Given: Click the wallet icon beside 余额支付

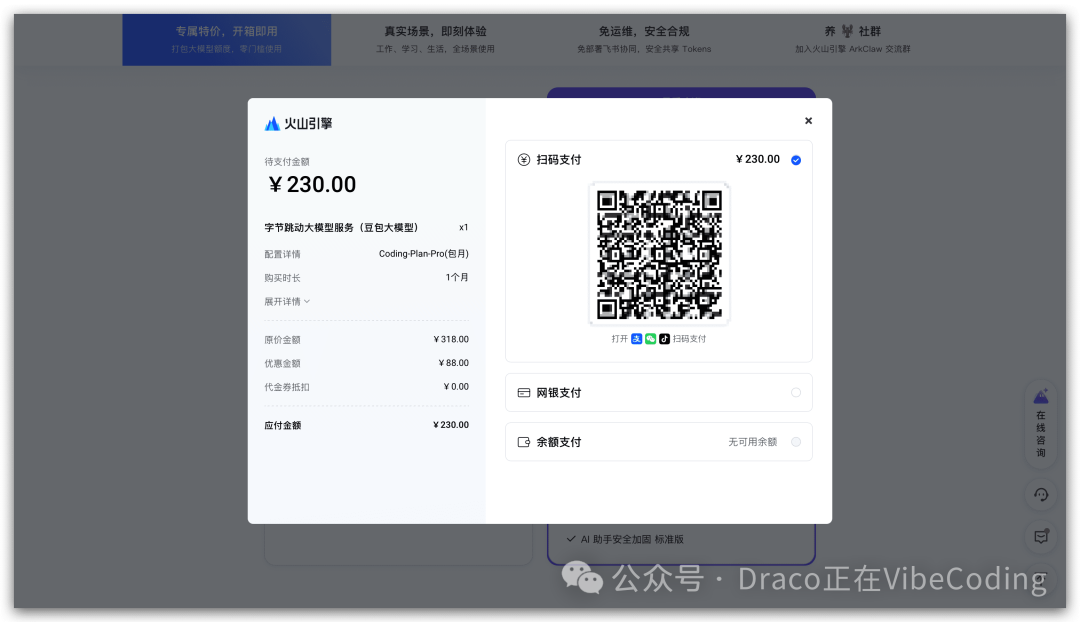Looking at the screenshot, I should pyautogui.click(x=523, y=442).
